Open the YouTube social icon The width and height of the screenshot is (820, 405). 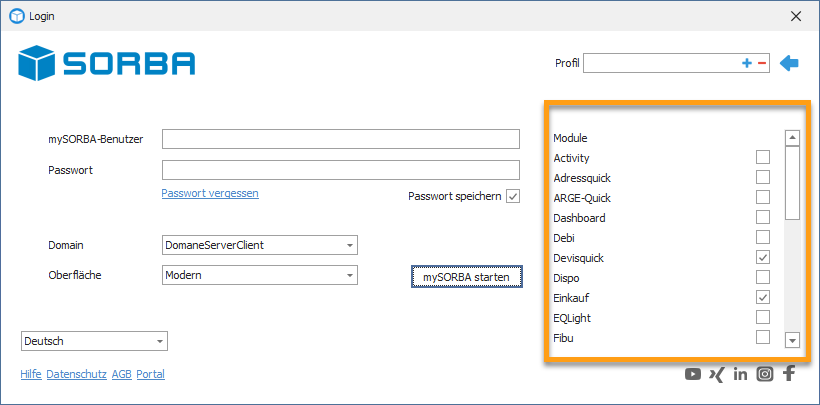click(x=693, y=374)
